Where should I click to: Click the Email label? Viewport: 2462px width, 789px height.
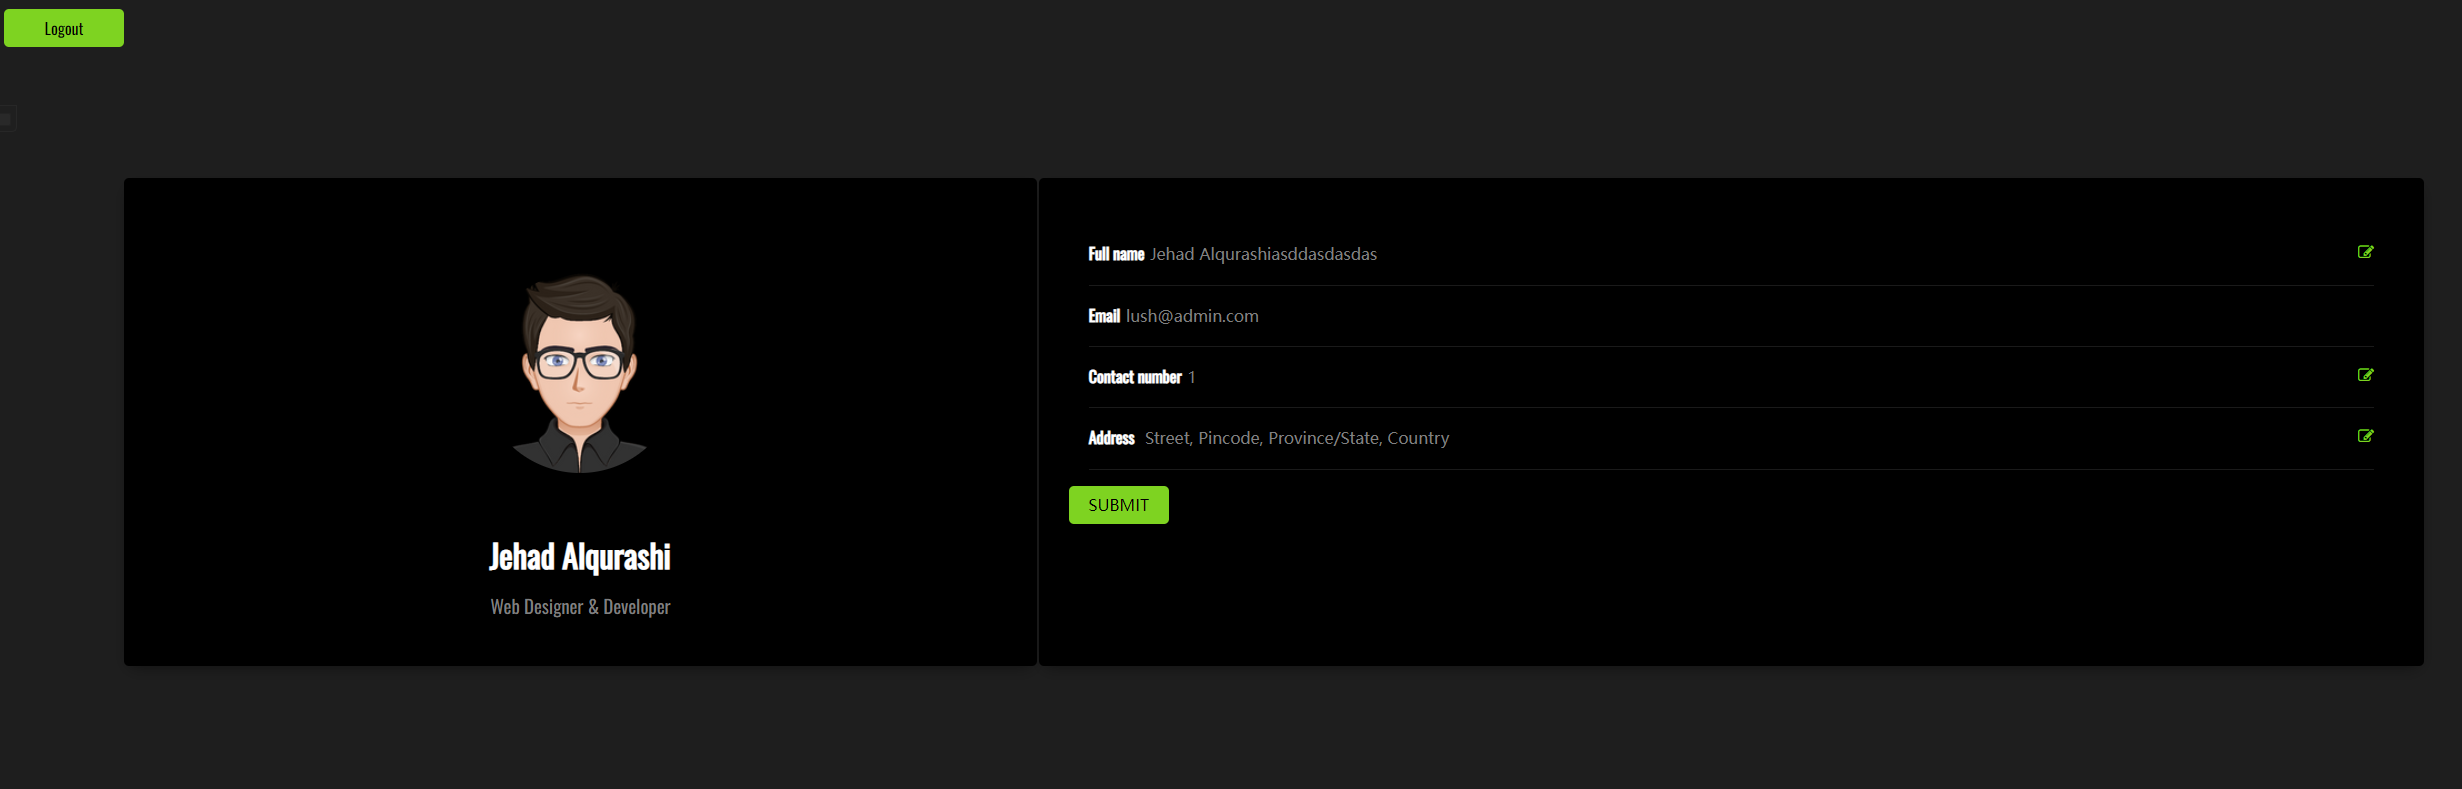pyautogui.click(x=1104, y=316)
